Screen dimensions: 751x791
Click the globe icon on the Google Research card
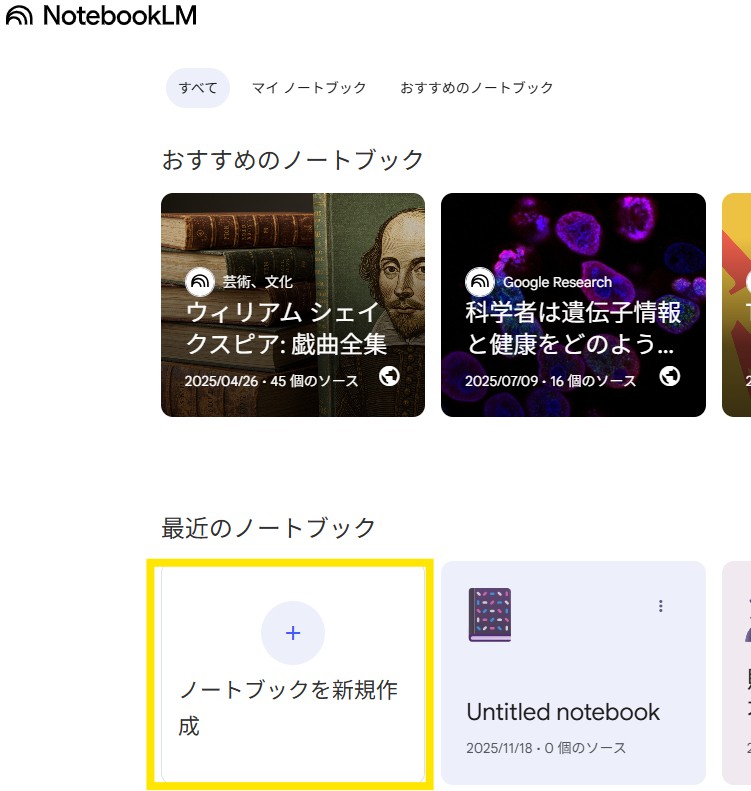click(671, 376)
